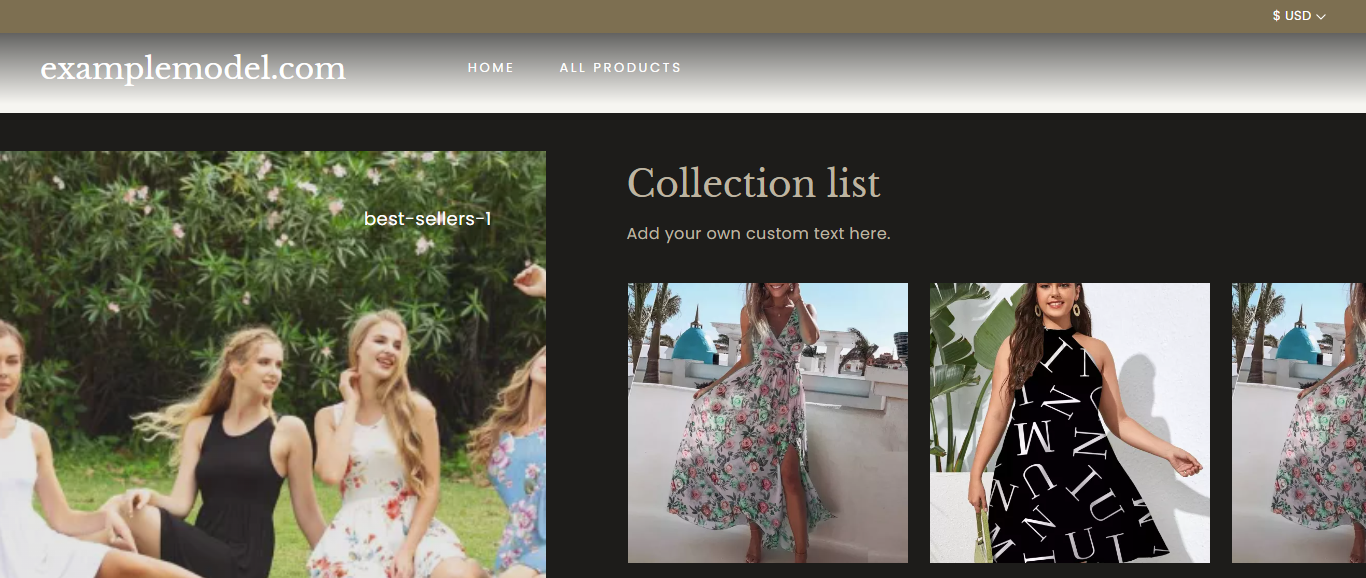Click the Collection list heading
This screenshot has width=1366, height=578.
click(753, 184)
